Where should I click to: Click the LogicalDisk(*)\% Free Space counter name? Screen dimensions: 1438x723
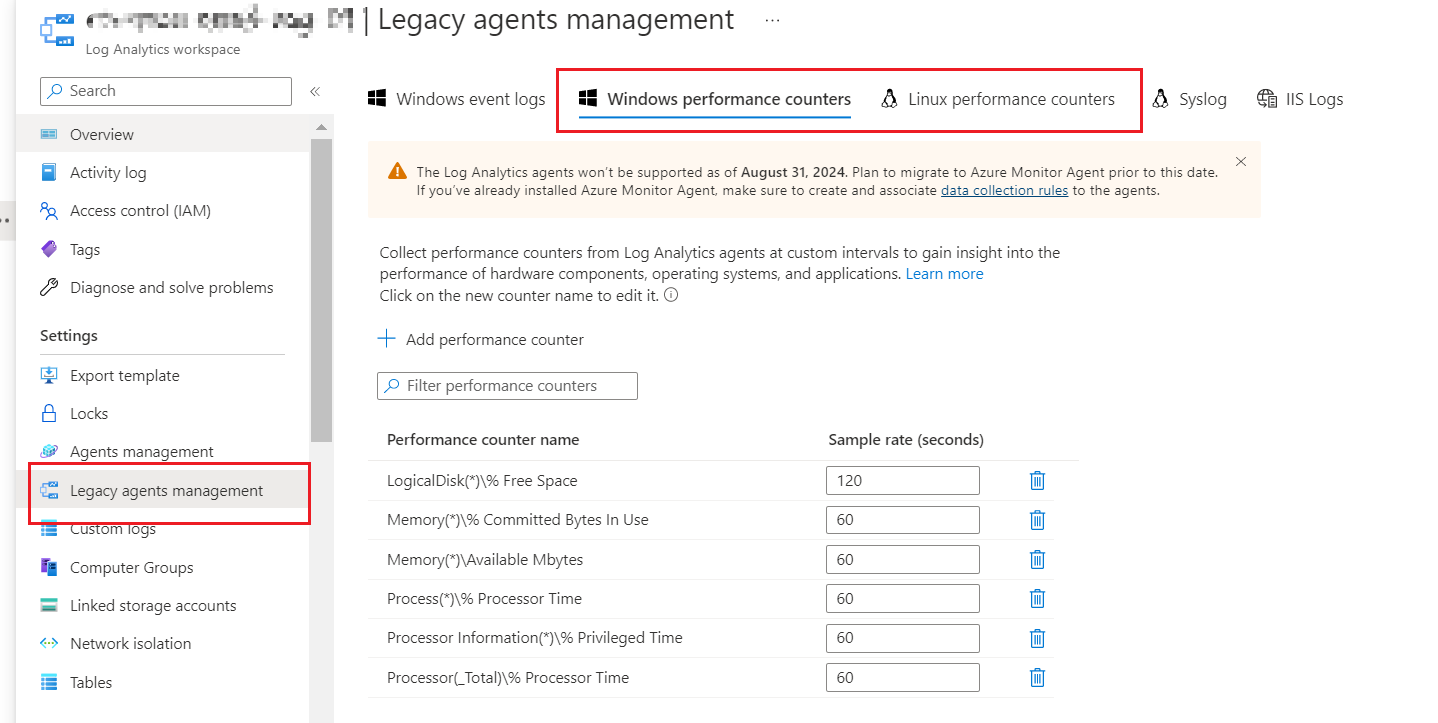coord(482,481)
